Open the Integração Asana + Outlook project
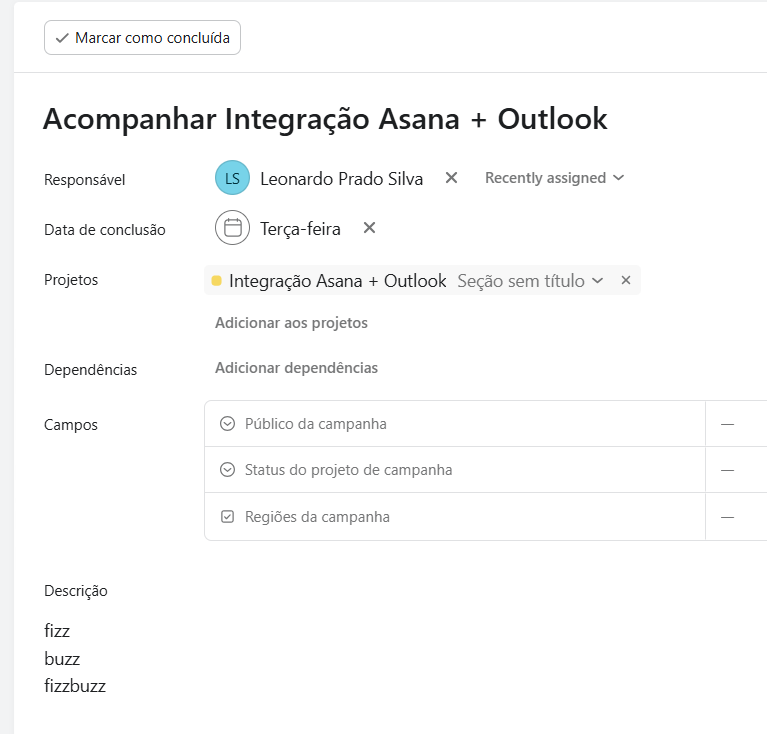Screen dimensions: 767x734 337,281
